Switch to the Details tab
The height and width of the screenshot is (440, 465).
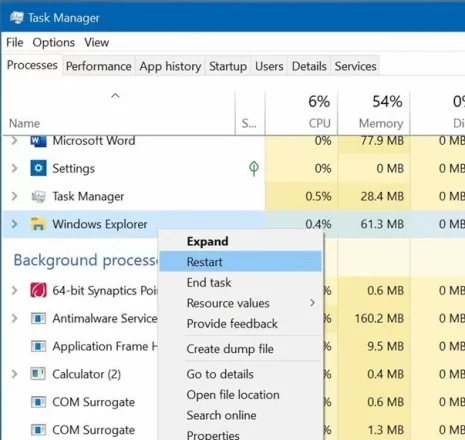coord(309,66)
